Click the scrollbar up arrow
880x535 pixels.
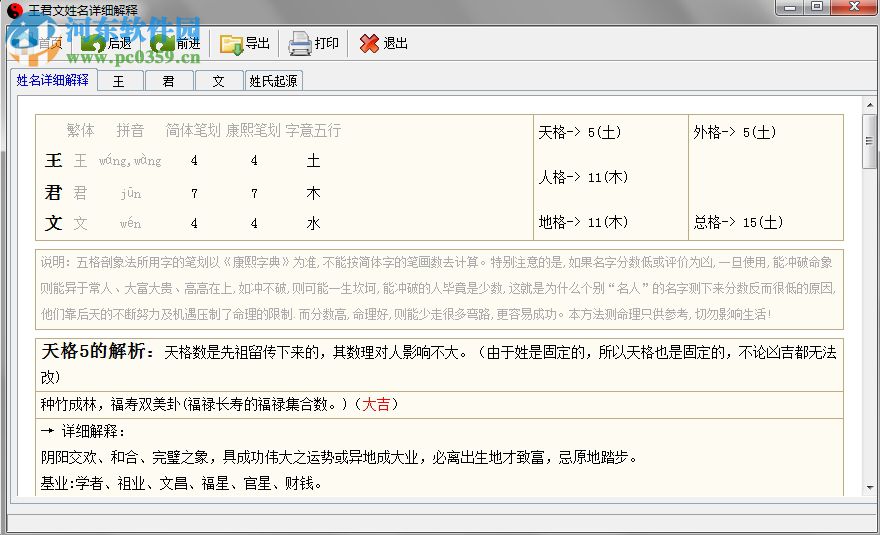[869, 105]
